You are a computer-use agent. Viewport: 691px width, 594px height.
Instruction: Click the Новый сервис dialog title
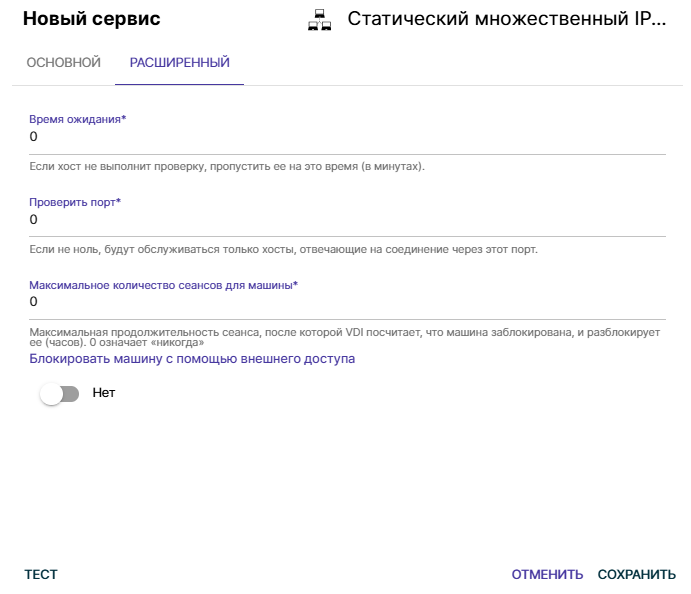(92, 19)
